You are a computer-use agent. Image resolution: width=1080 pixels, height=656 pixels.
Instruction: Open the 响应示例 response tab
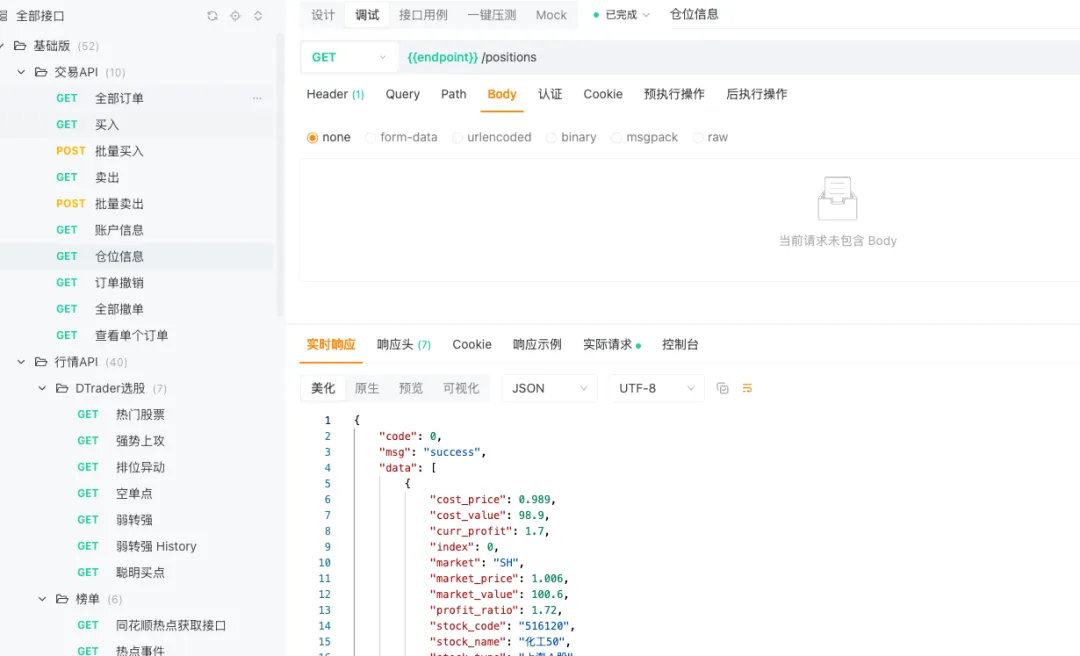point(537,345)
